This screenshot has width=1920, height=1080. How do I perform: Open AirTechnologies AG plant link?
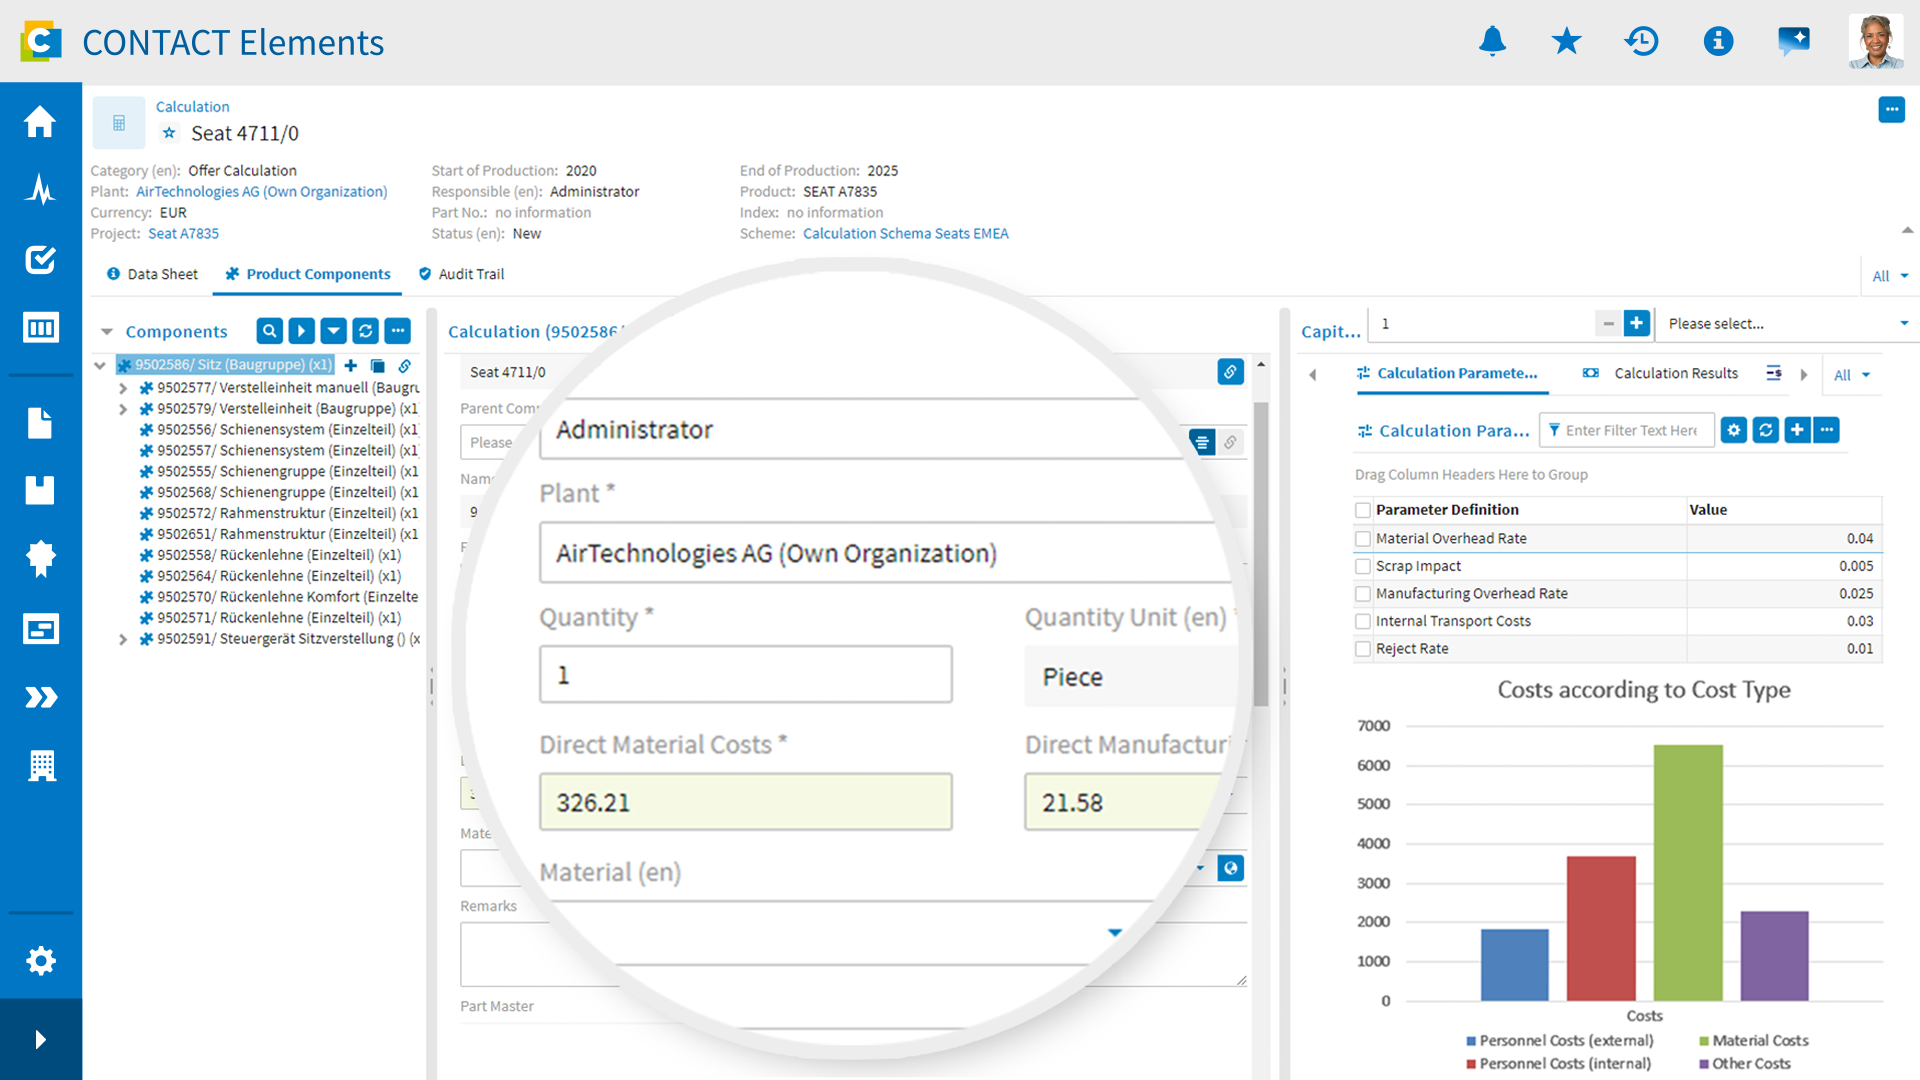[x=261, y=191]
